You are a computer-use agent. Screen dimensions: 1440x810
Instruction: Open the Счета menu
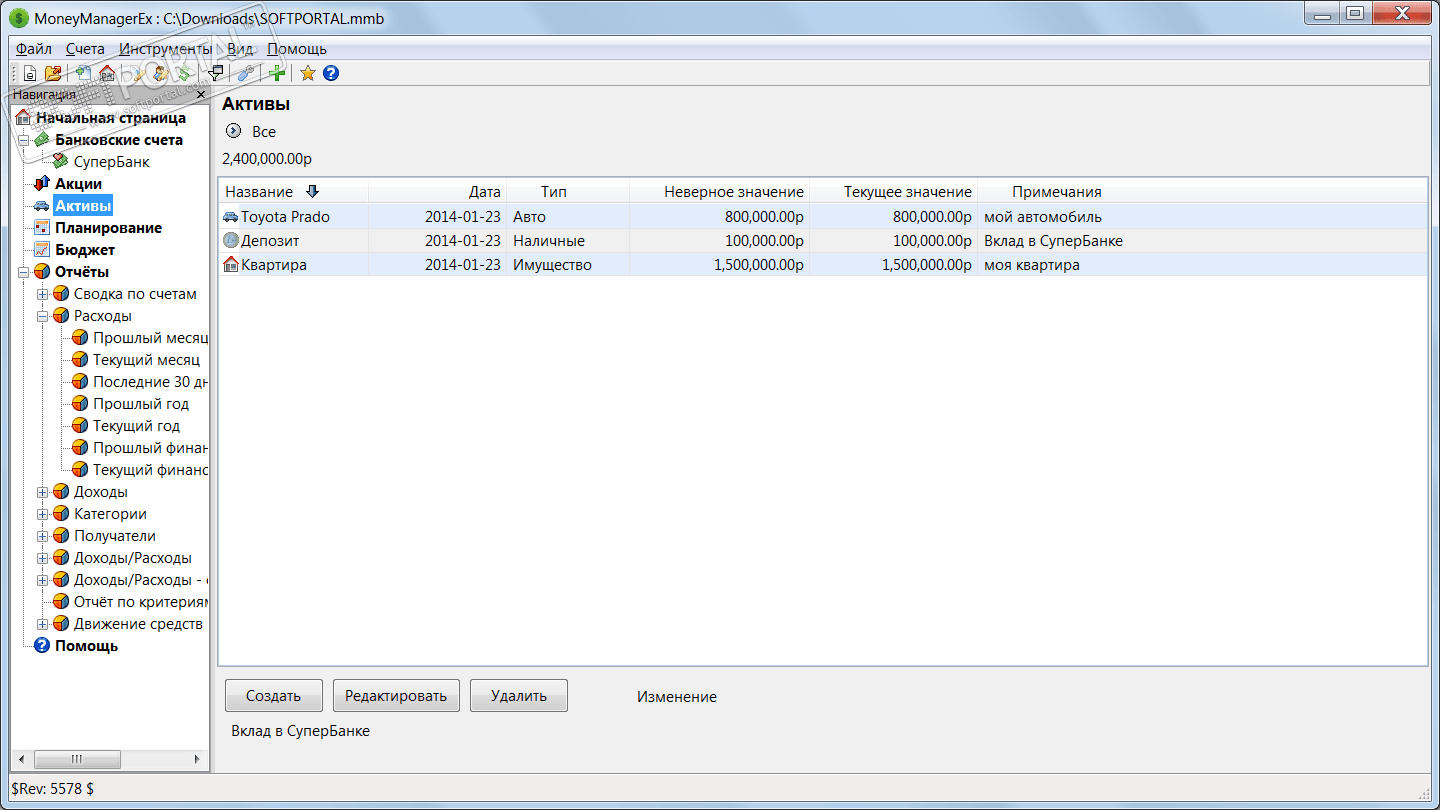pos(85,49)
